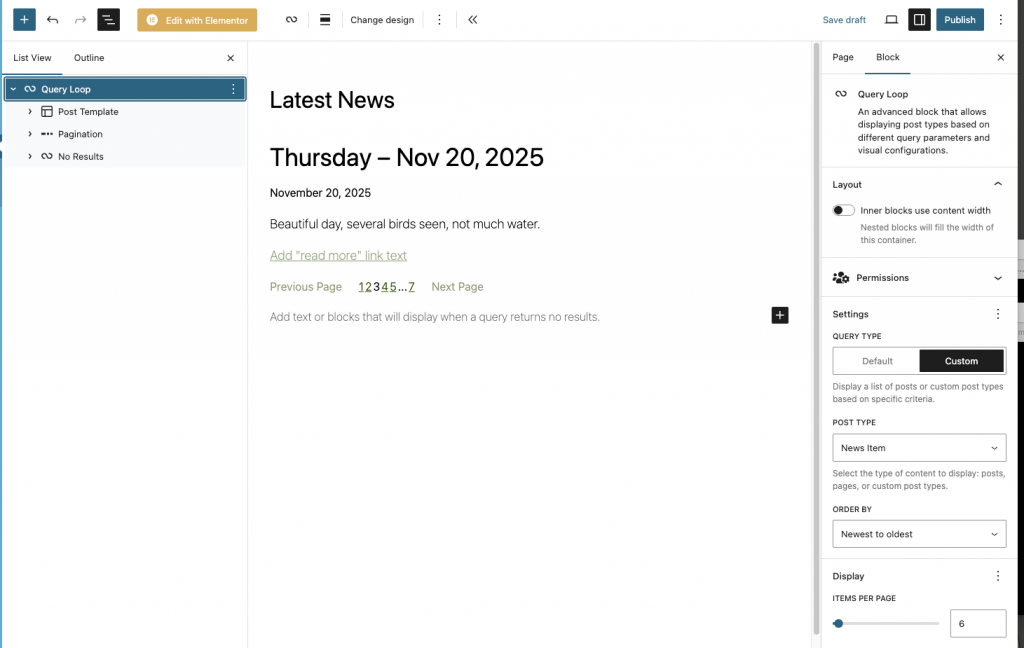
Task: Open the Order By dropdown
Action: pos(919,534)
